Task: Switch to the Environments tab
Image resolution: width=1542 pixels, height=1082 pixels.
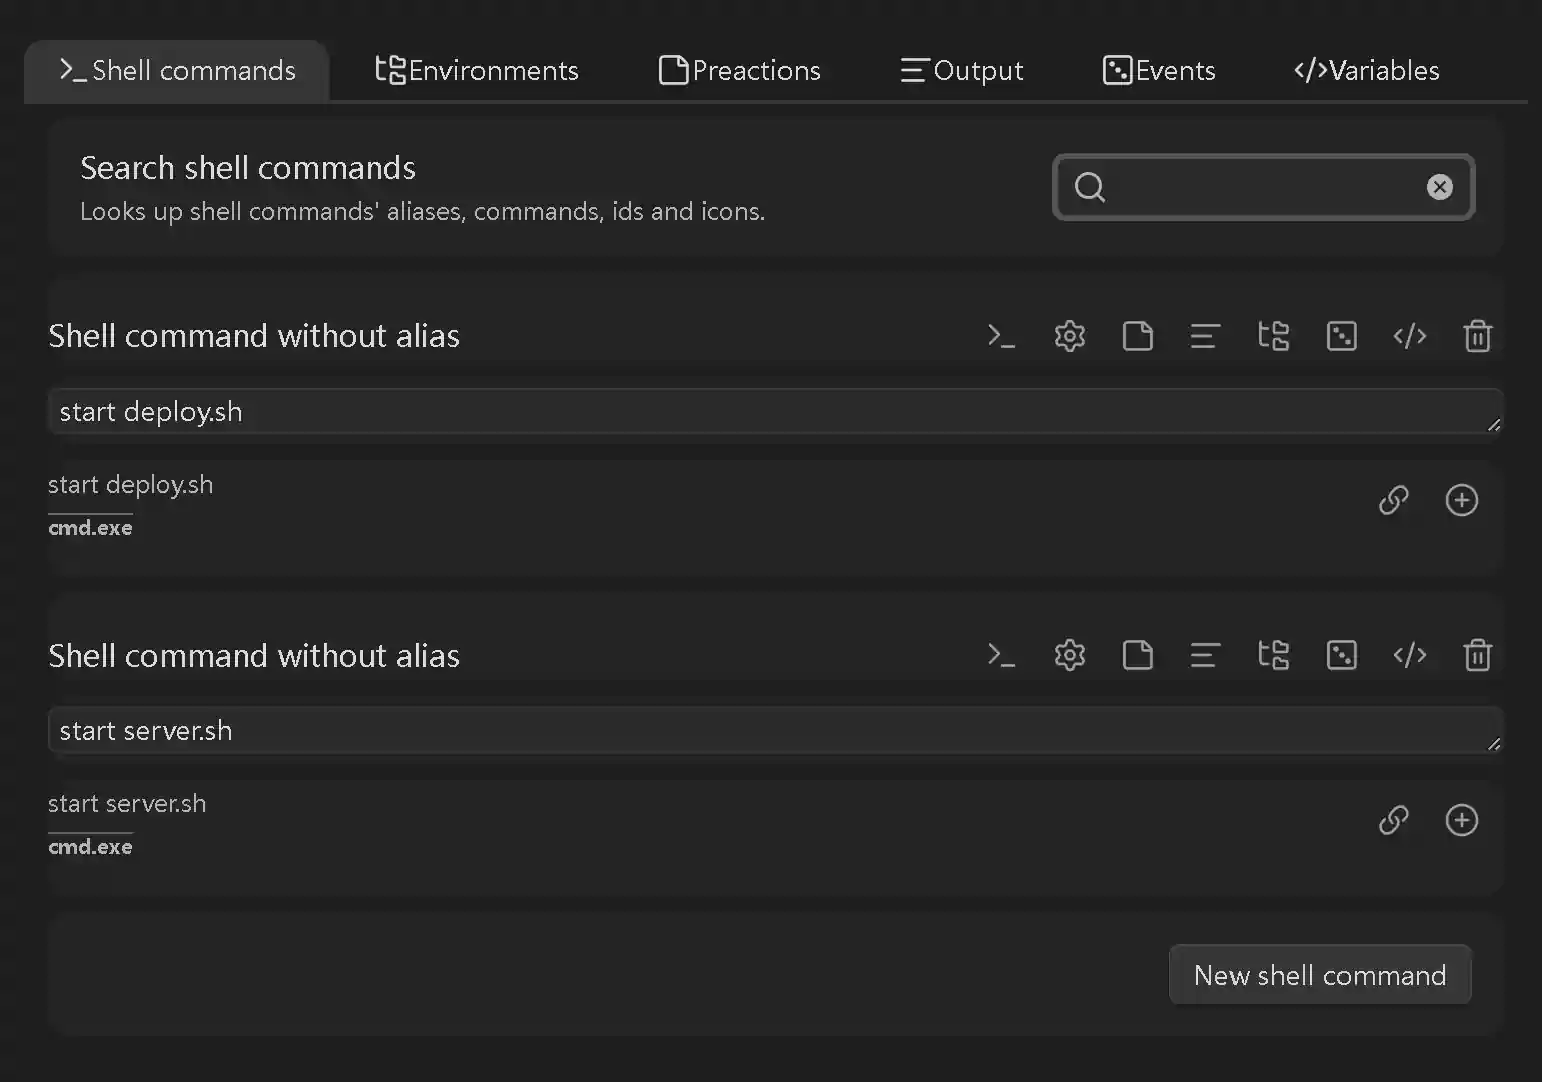Action: (x=477, y=70)
